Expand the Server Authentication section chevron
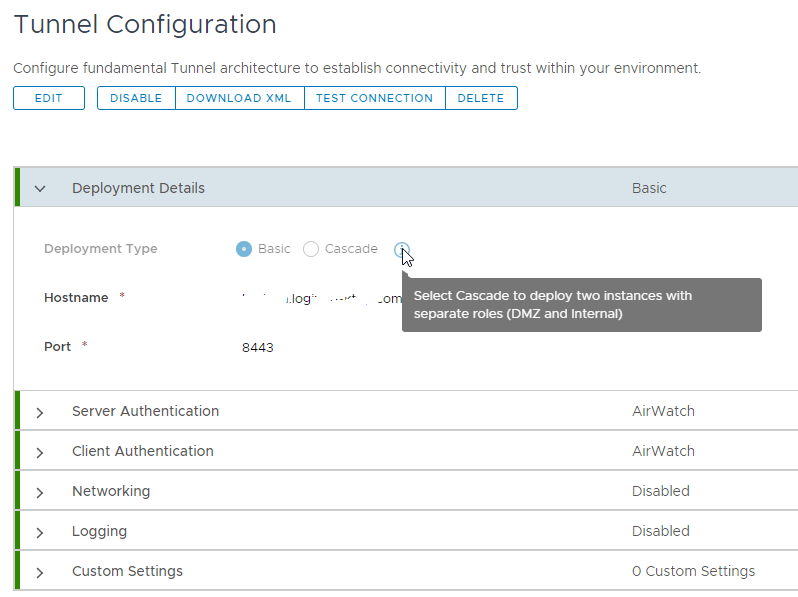 click(40, 412)
